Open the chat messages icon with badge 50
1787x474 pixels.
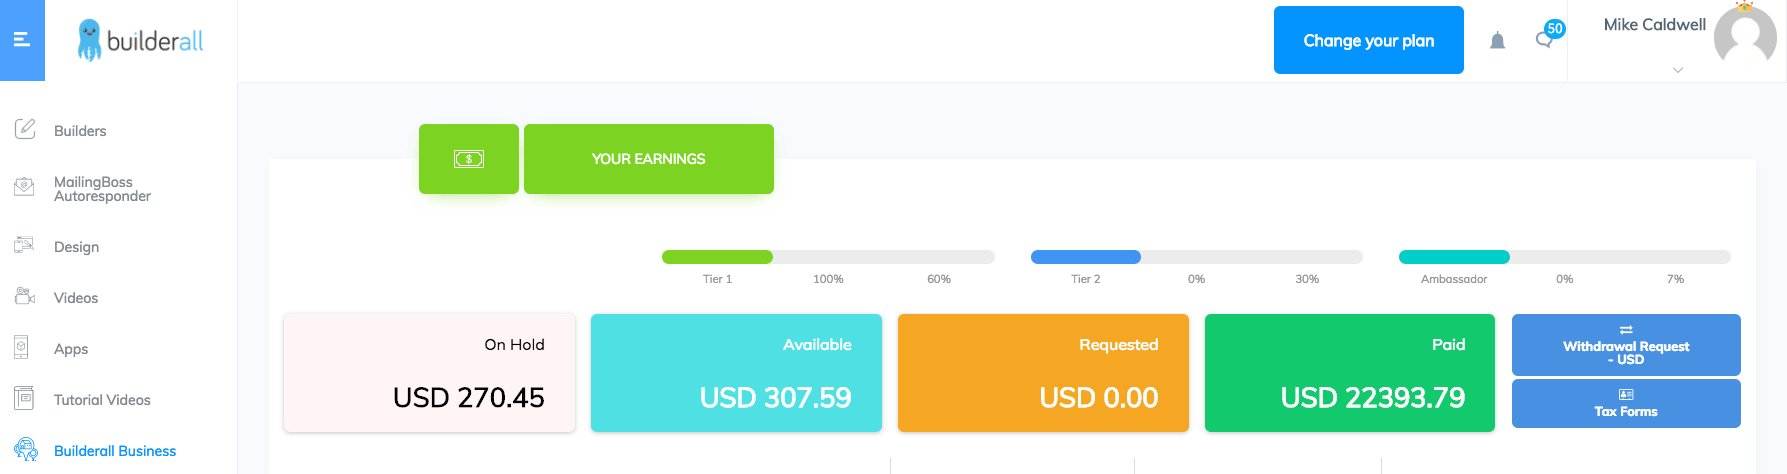tap(1545, 39)
